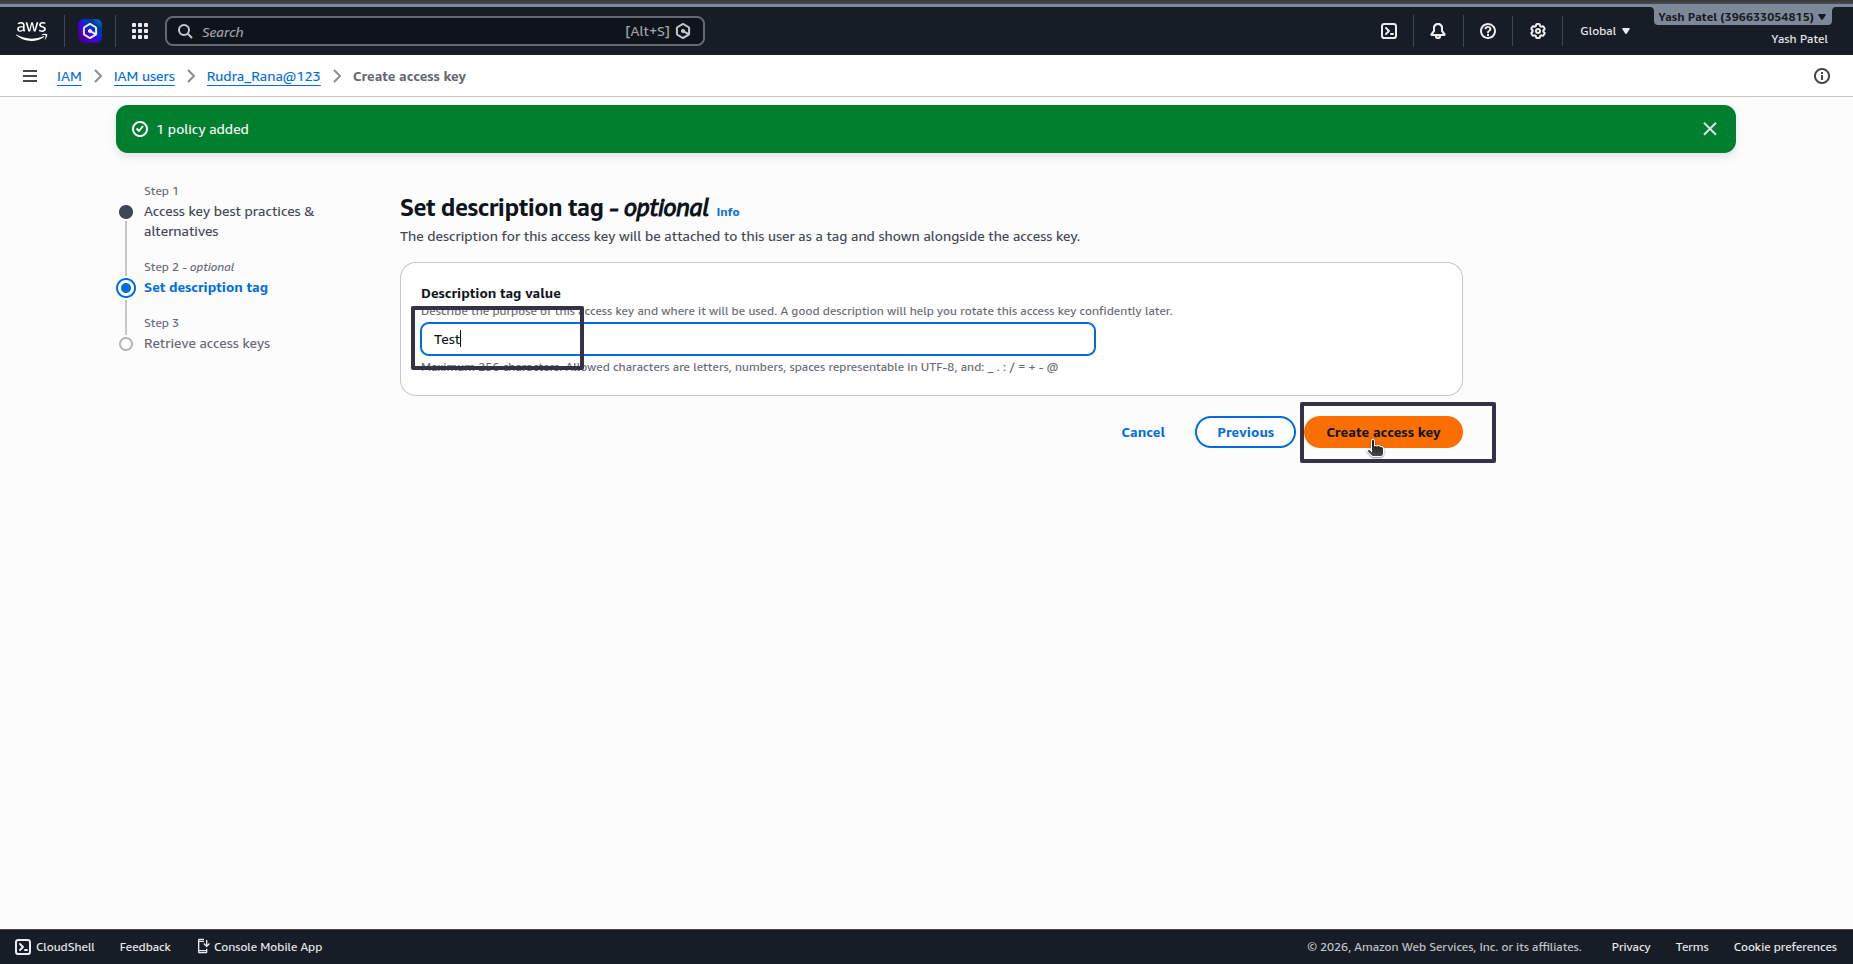The width and height of the screenshot is (1853, 964).
Task: Open the info panel icon
Action: [x=1822, y=76]
